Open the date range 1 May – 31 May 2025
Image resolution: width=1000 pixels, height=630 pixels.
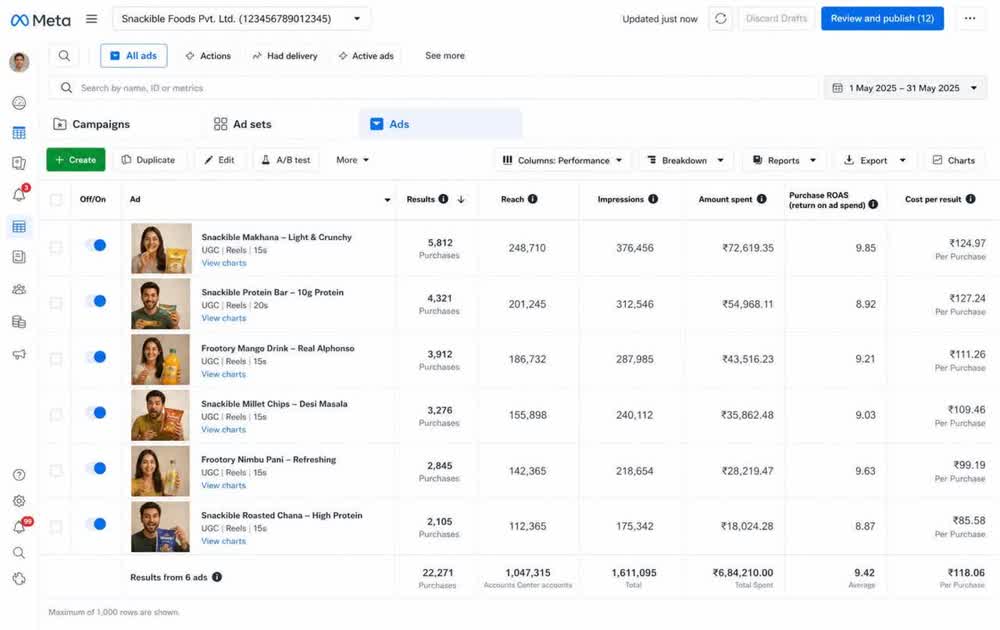tap(905, 88)
